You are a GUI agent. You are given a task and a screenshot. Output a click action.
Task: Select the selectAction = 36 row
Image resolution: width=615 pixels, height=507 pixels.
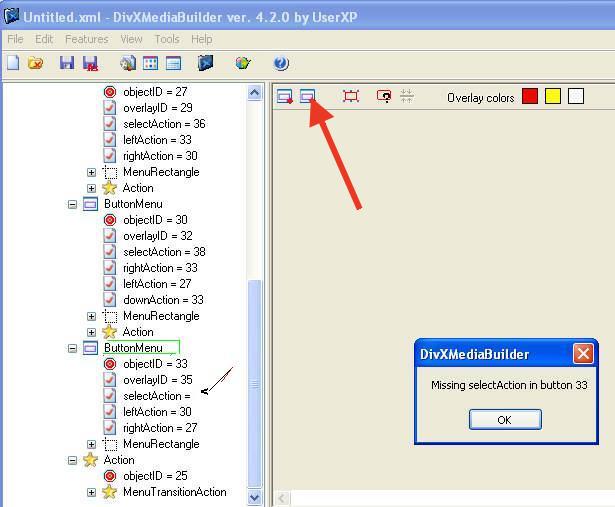(164, 124)
